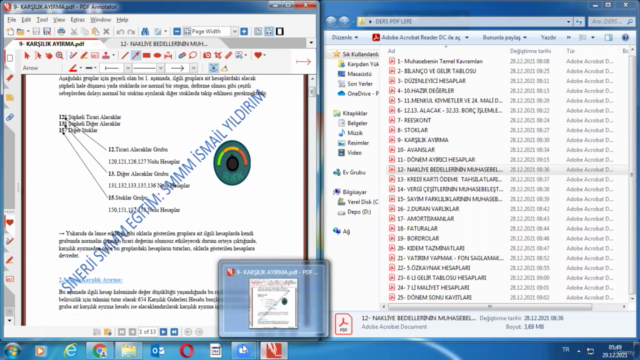Click the Ara: DERS search box
640x360 pixels.
pyautogui.click(x=611, y=21)
